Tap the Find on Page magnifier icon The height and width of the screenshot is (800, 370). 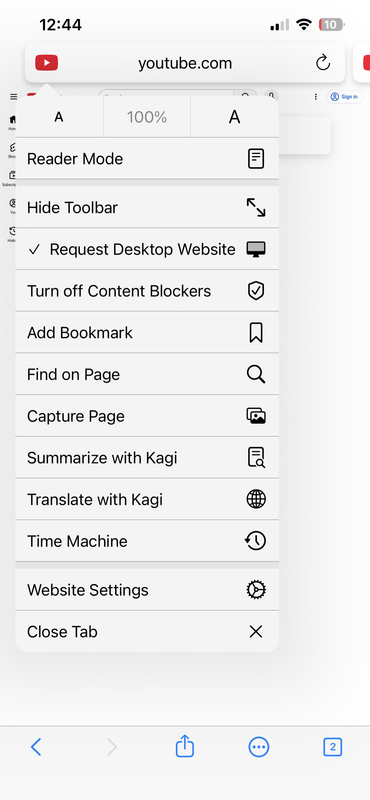(x=256, y=374)
